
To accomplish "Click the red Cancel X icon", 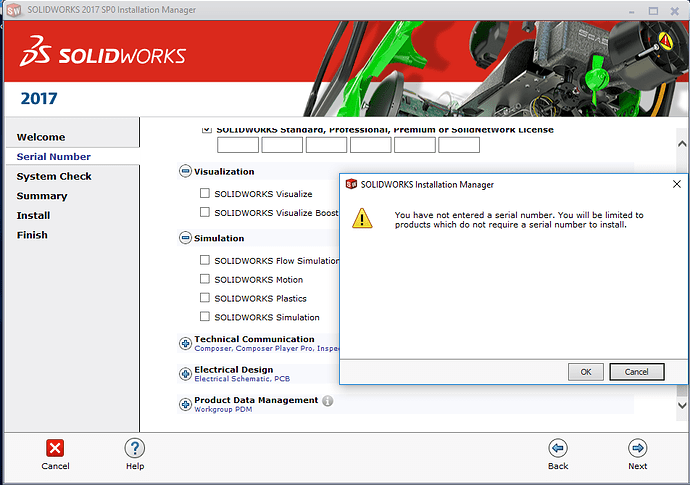I will click(55, 448).
